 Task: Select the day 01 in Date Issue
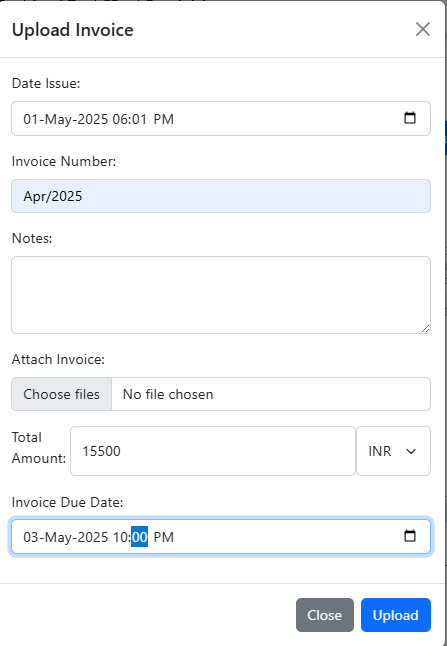(x=31, y=119)
